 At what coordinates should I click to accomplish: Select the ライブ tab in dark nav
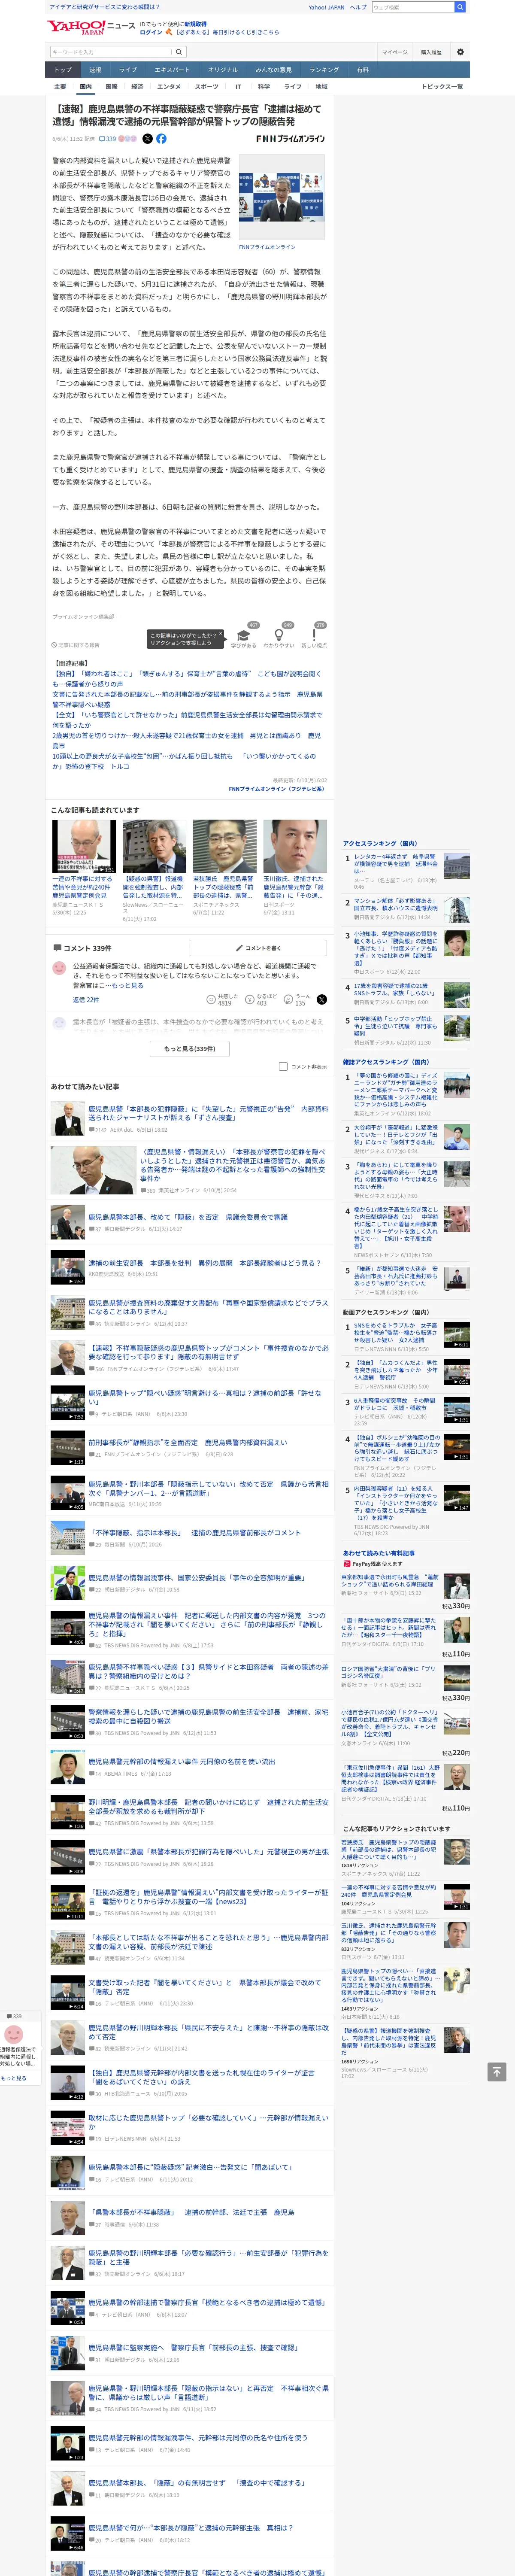[x=128, y=70]
